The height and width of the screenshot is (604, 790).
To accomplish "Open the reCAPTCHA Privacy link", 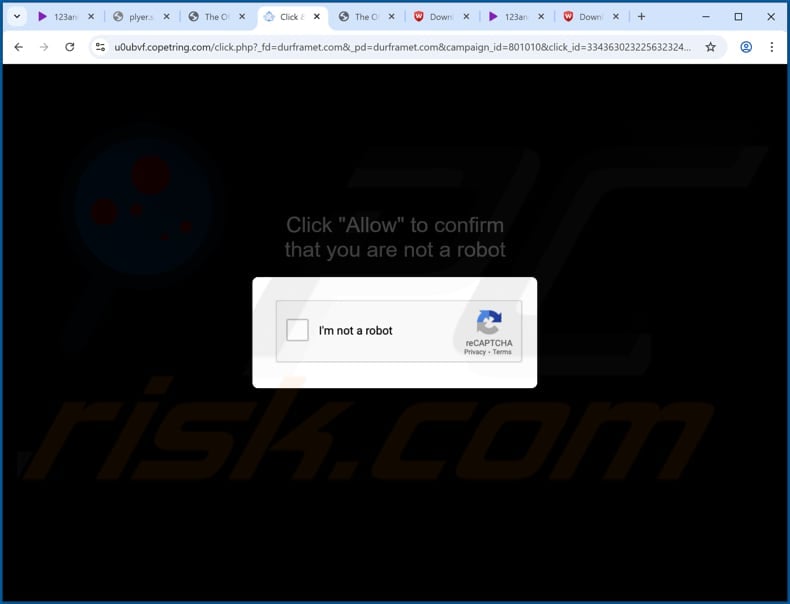I will (x=475, y=352).
